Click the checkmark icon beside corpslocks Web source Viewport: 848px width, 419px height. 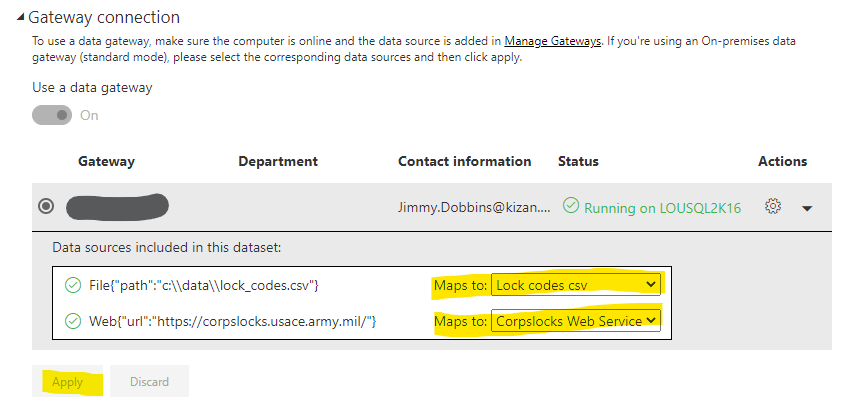coord(72,321)
